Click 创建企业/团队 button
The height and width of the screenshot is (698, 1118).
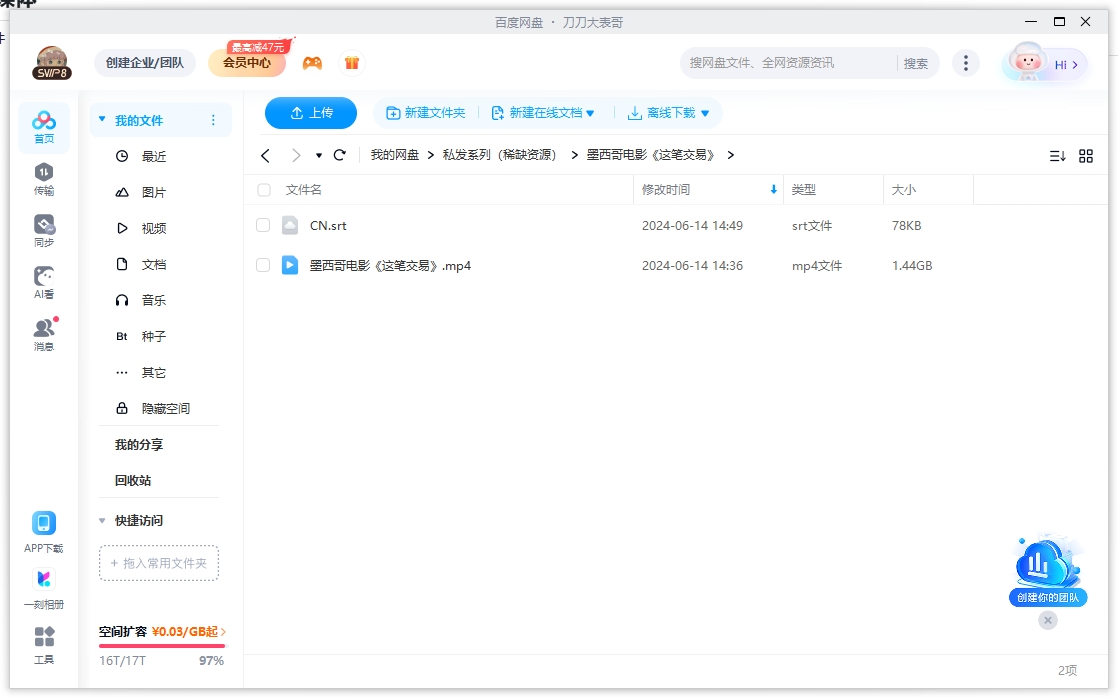click(x=145, y=63)
